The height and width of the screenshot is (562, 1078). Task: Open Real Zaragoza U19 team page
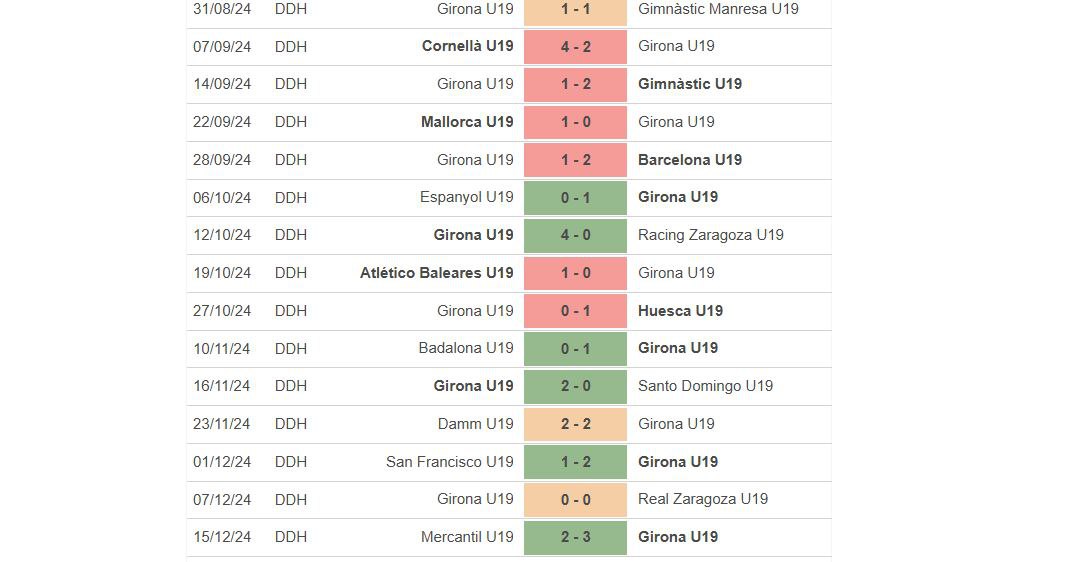pyautogui.click(x=703, y=499)
